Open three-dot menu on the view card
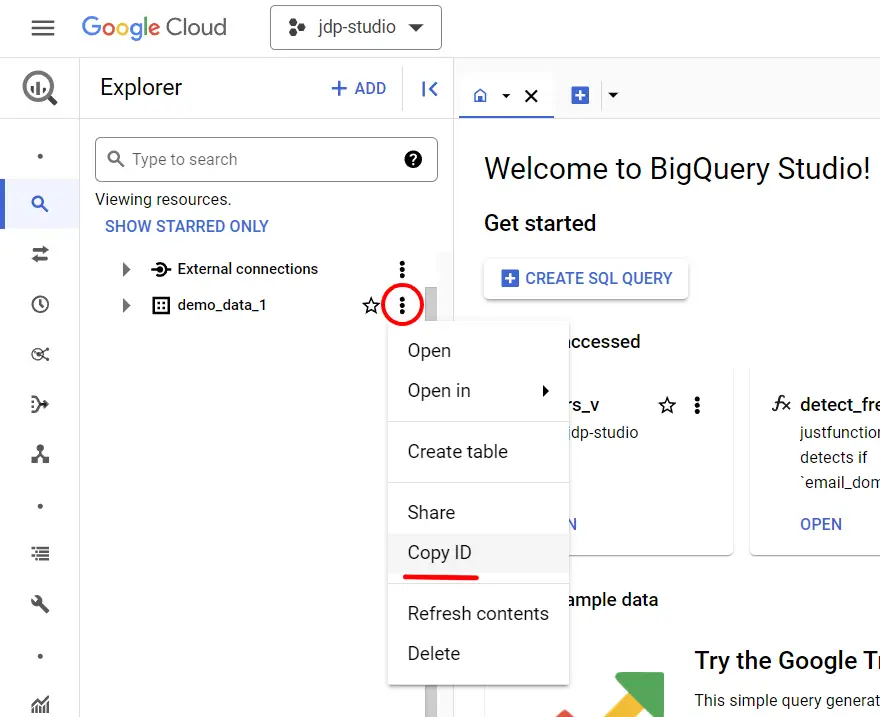The image size is (880, 717). (x=697, y=405)
